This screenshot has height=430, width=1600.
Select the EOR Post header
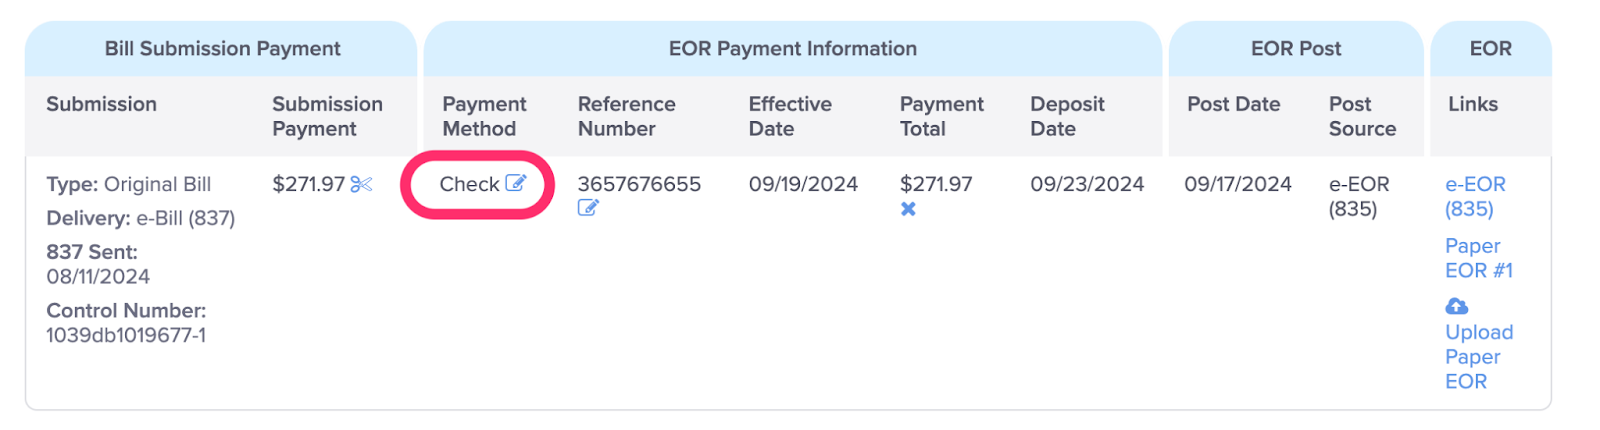[1296, 48]
